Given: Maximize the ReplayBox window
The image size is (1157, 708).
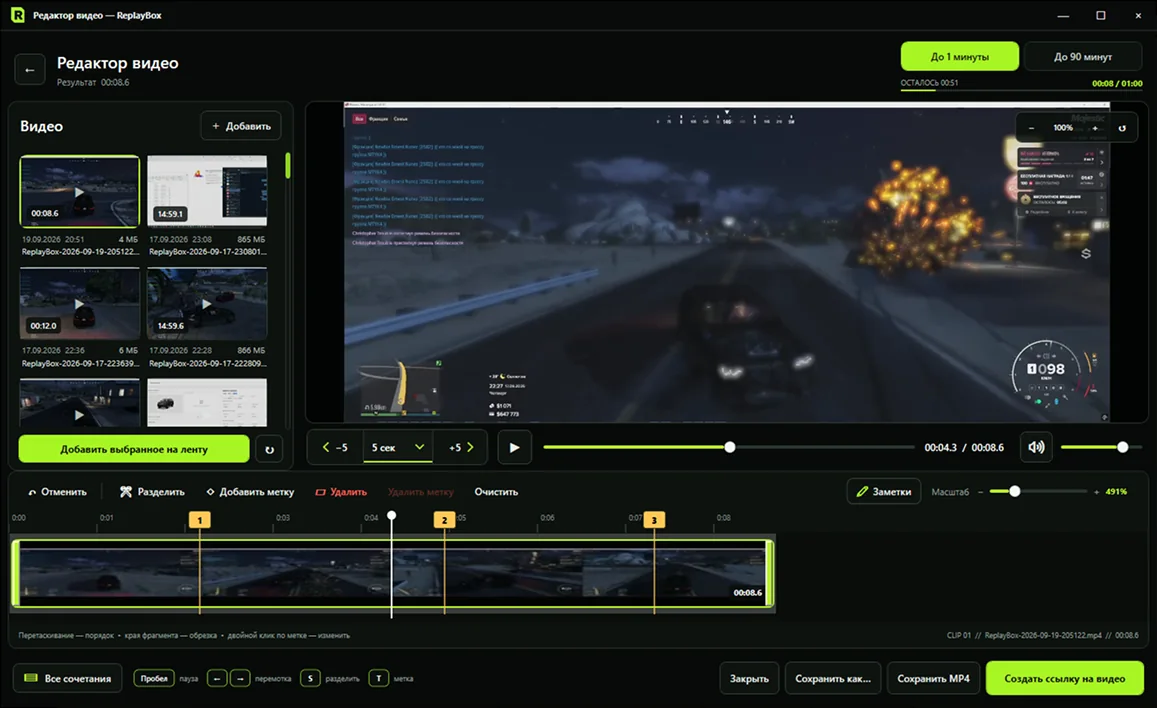Looking at the screenshot, I should (1100, 15).
